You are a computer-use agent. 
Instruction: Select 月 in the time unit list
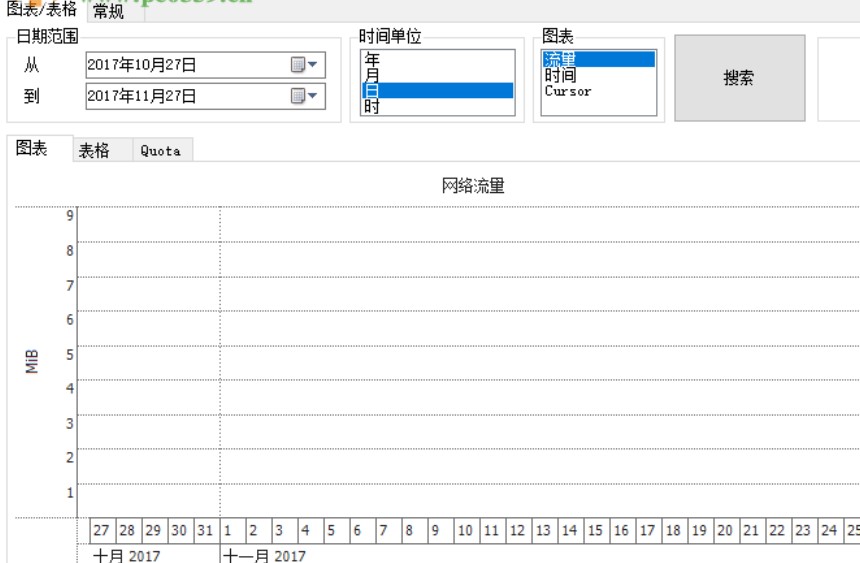pos(437,75)
